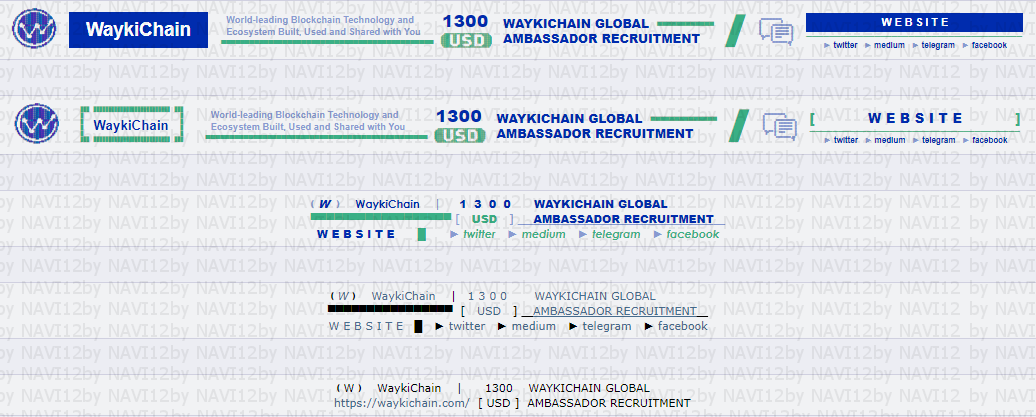
Task: Click the facebook link in first banner
Action: 989,46
